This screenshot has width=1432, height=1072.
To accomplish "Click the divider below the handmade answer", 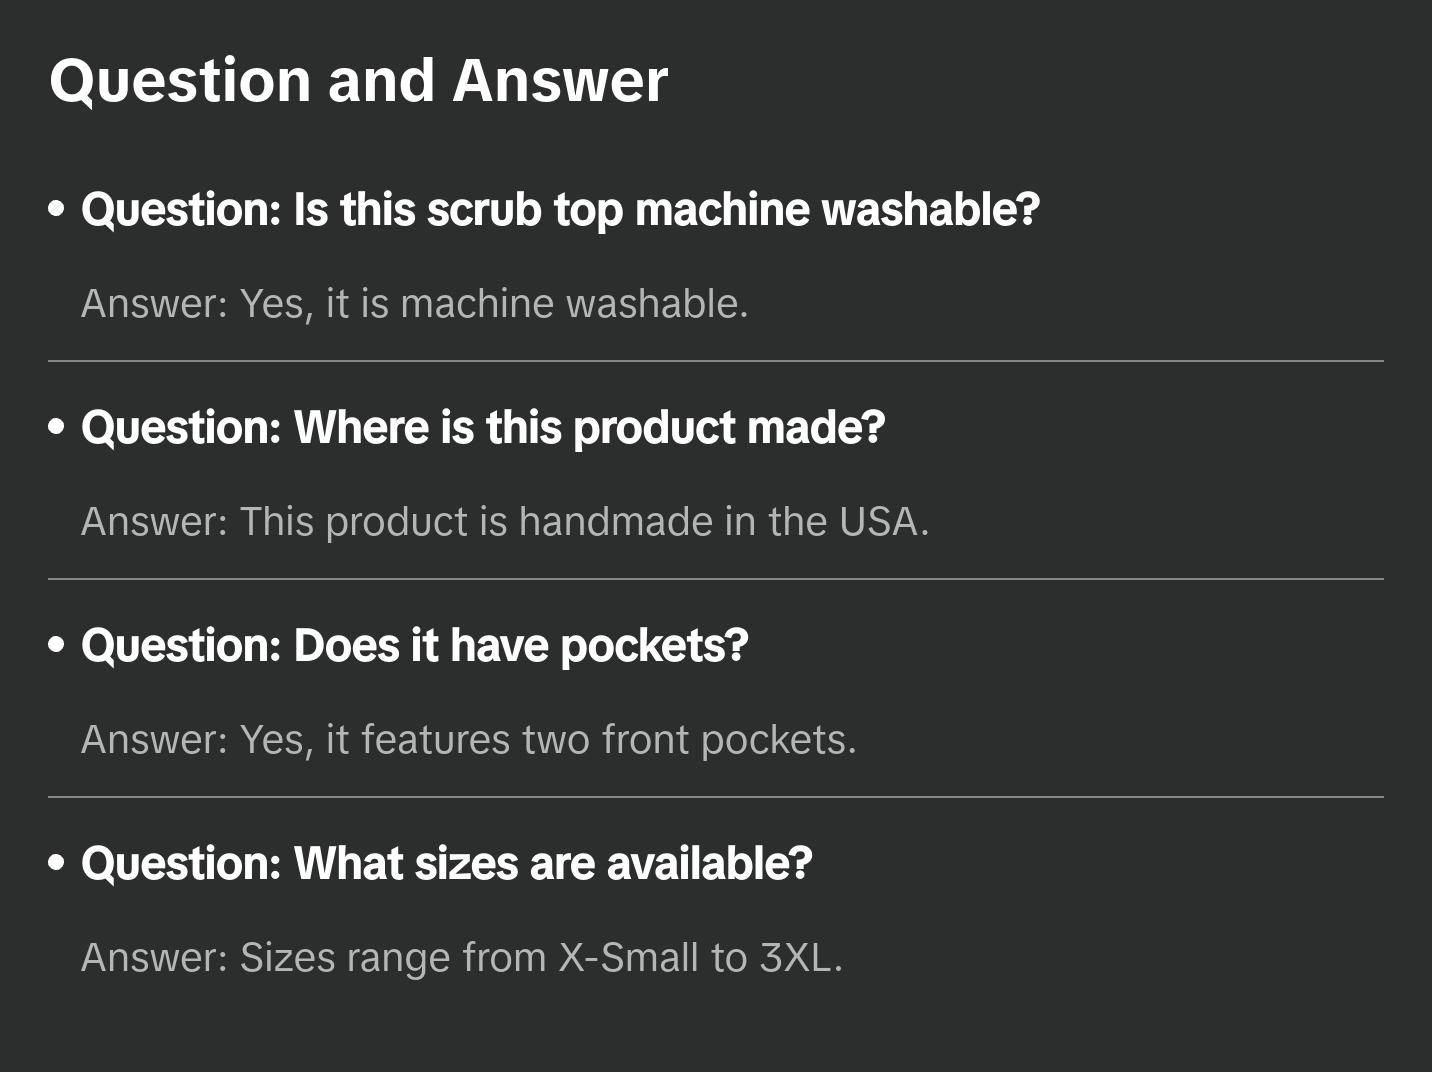I will point(715,579).
